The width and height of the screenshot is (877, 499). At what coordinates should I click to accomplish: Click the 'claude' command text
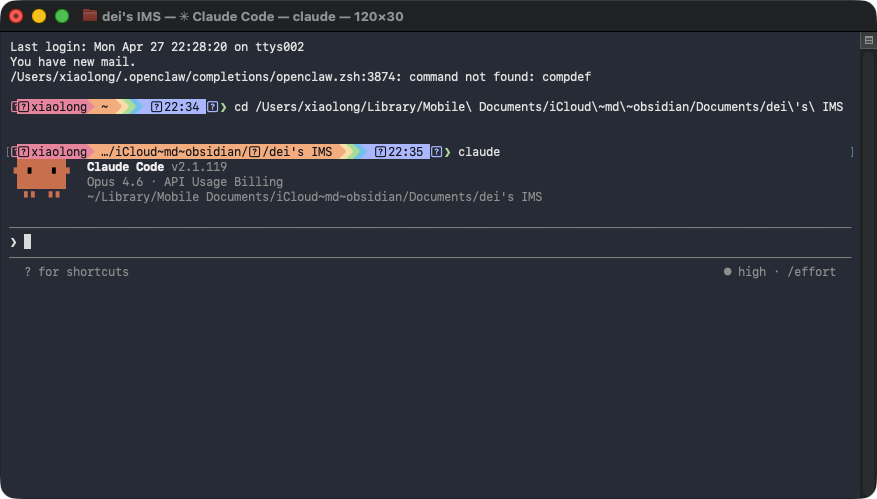(479, 152)
